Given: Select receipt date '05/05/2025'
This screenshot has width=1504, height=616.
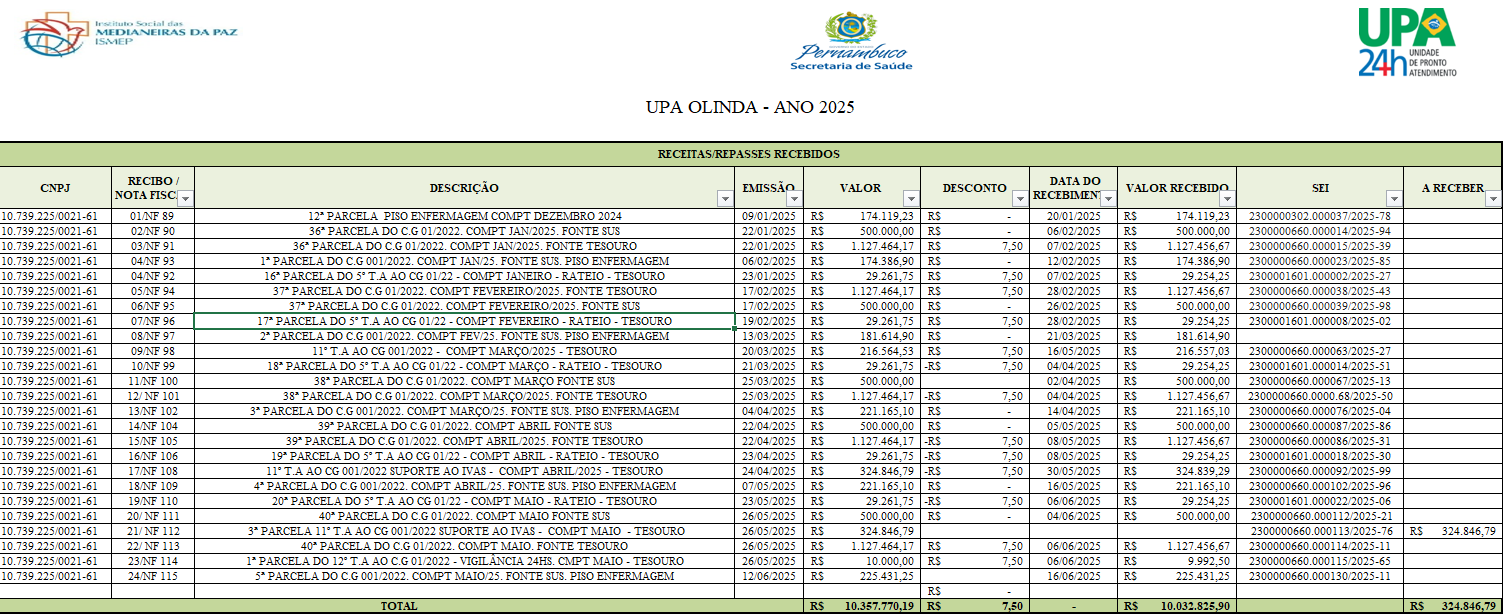Looking at the screenshot, I should (1073, 426).
